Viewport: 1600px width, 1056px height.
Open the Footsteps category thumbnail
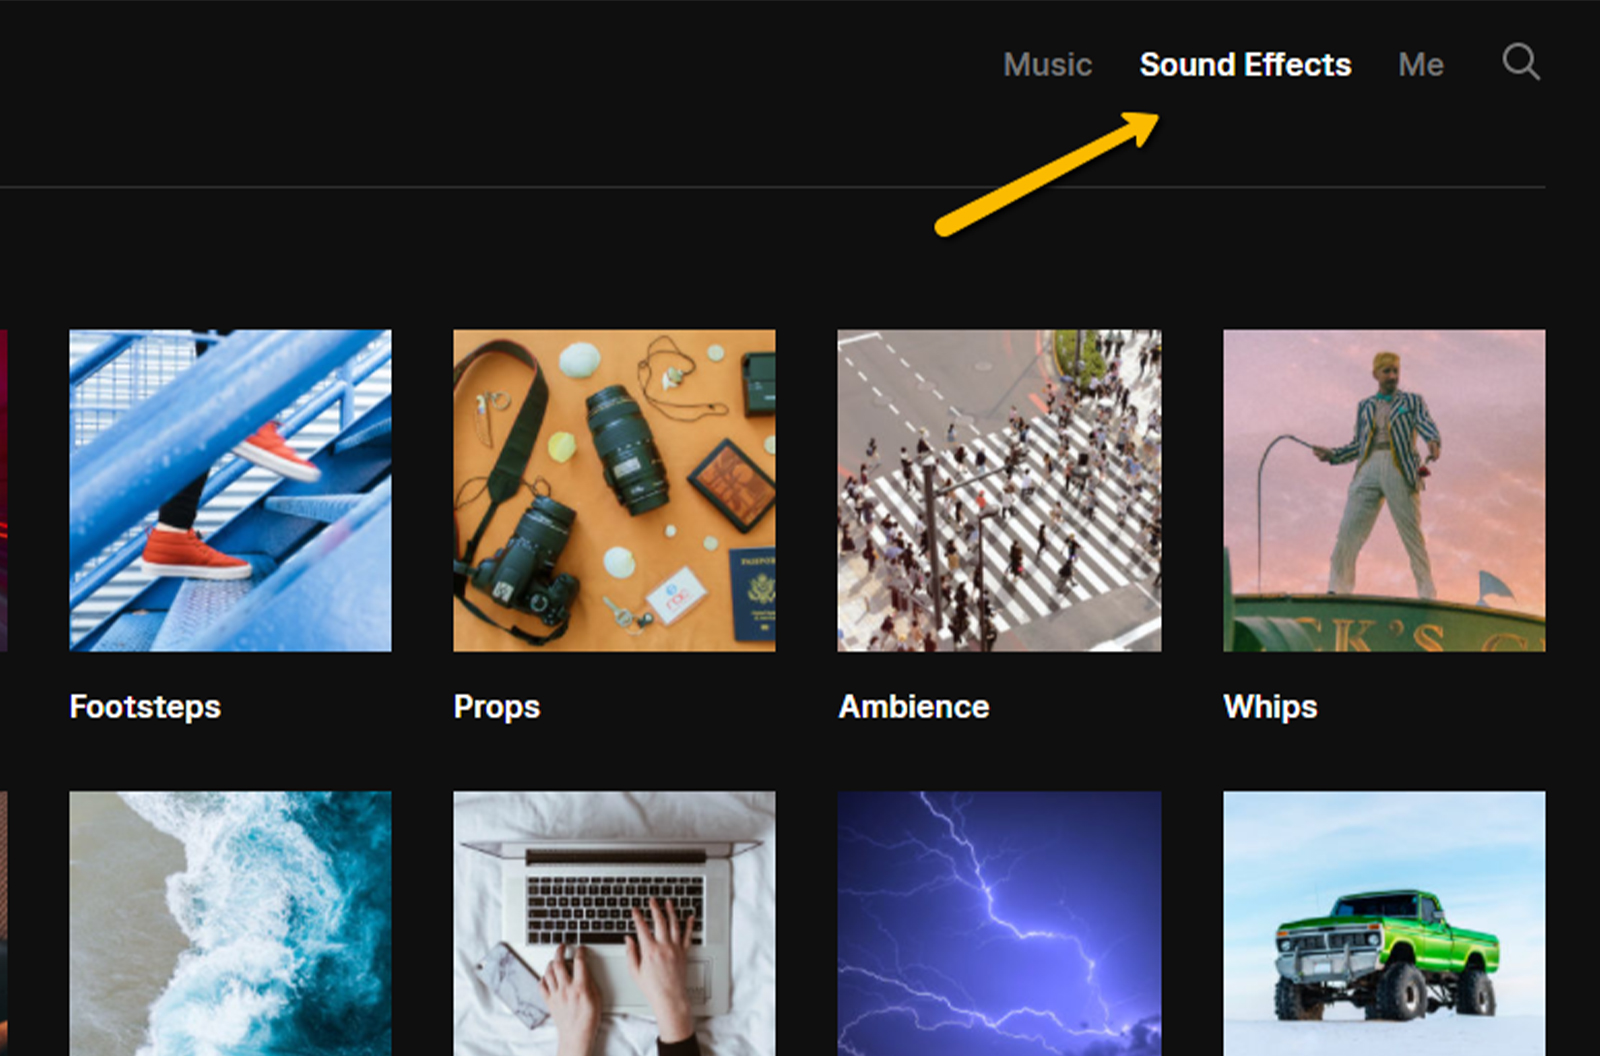pos(230,490)
